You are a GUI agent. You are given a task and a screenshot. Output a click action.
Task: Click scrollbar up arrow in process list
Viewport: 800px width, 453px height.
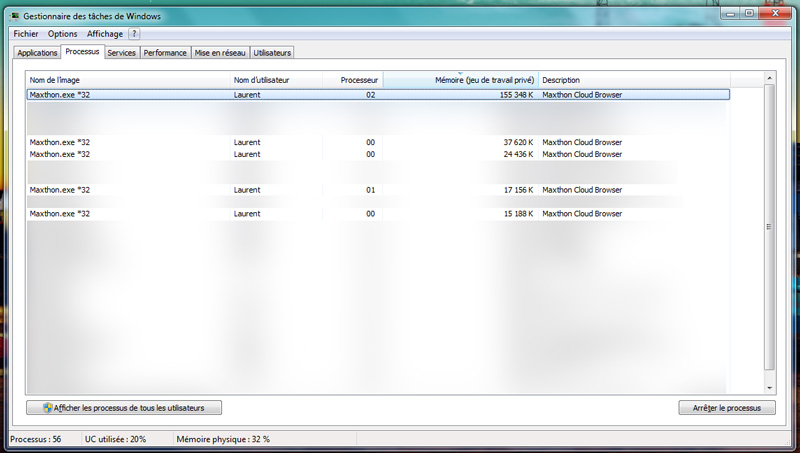(769, 78)
